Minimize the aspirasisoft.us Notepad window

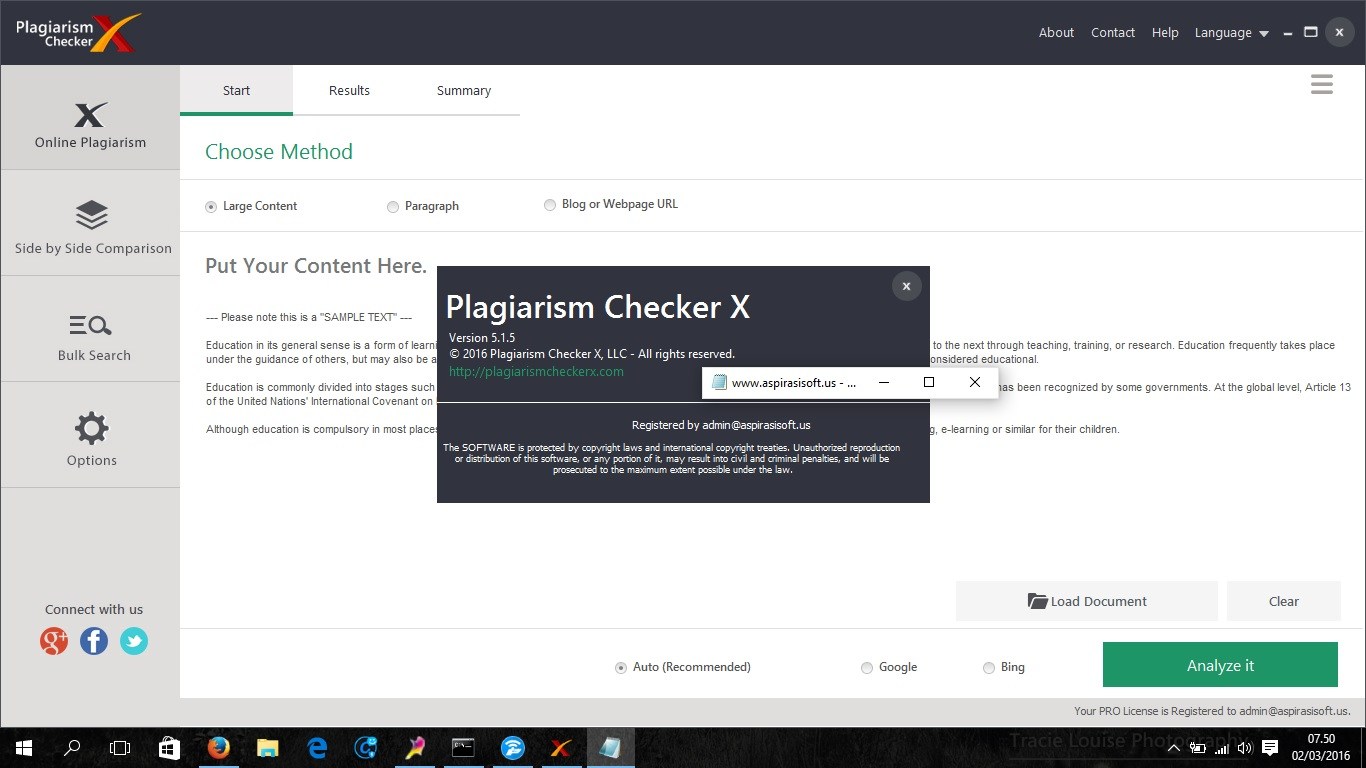pyautogui.click(x=884, y=382)
